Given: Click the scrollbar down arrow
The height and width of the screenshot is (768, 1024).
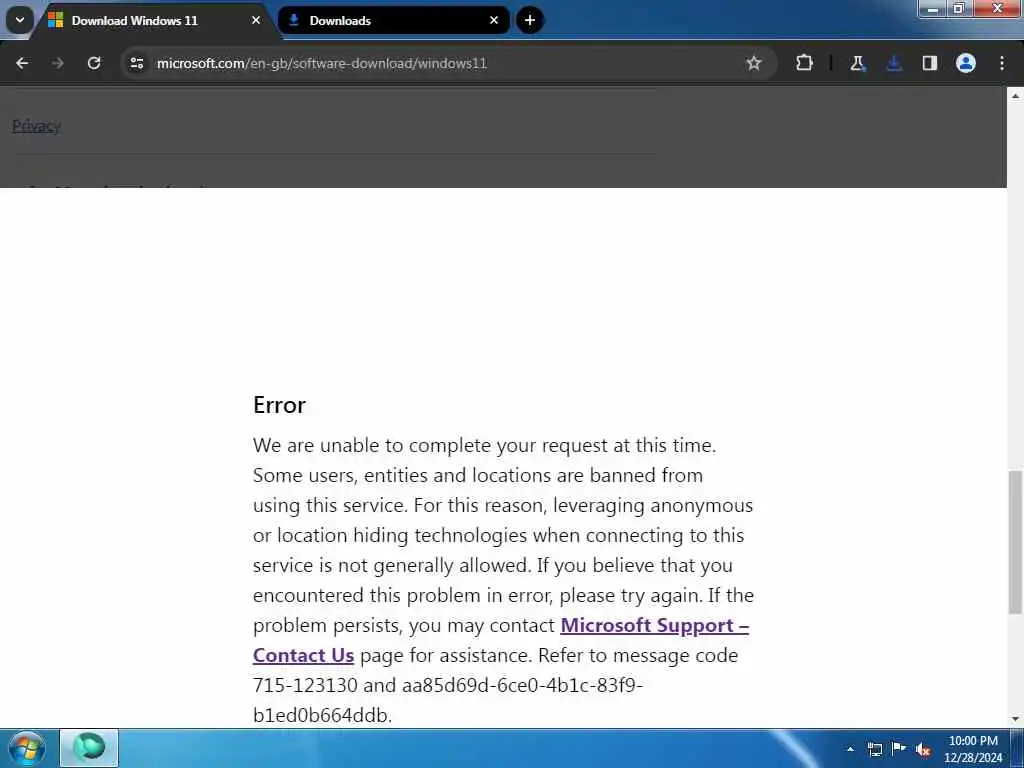Looking at the screenshot, I should point(1015,719).
